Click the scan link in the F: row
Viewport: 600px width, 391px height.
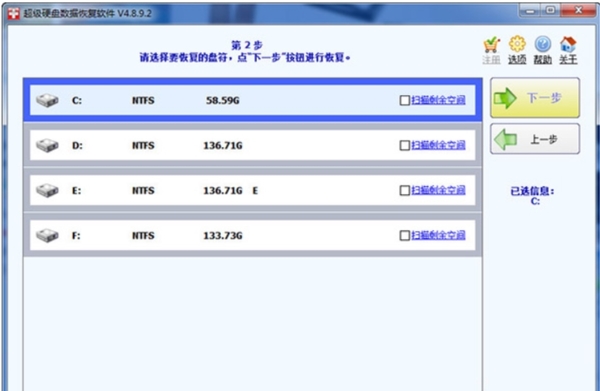point(439,235)
